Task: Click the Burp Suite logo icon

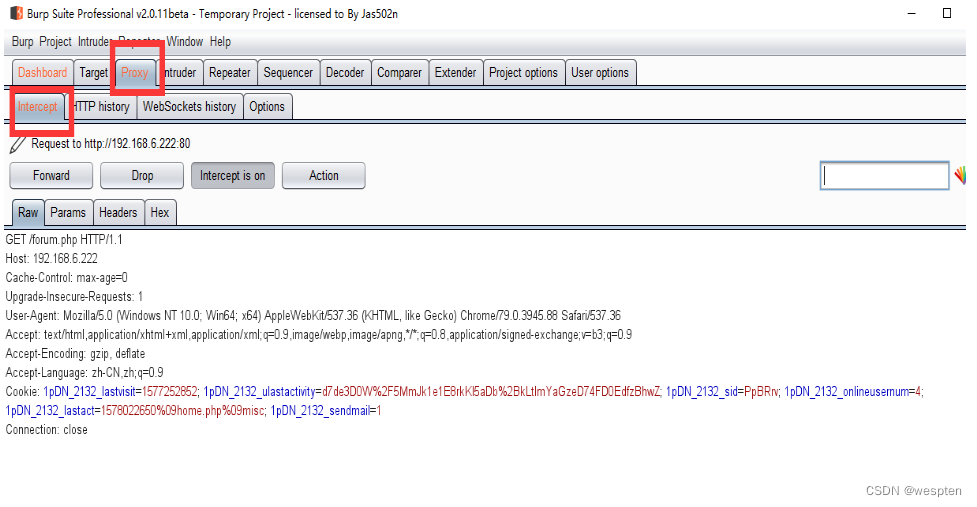Action: click(x=17, y=13)
